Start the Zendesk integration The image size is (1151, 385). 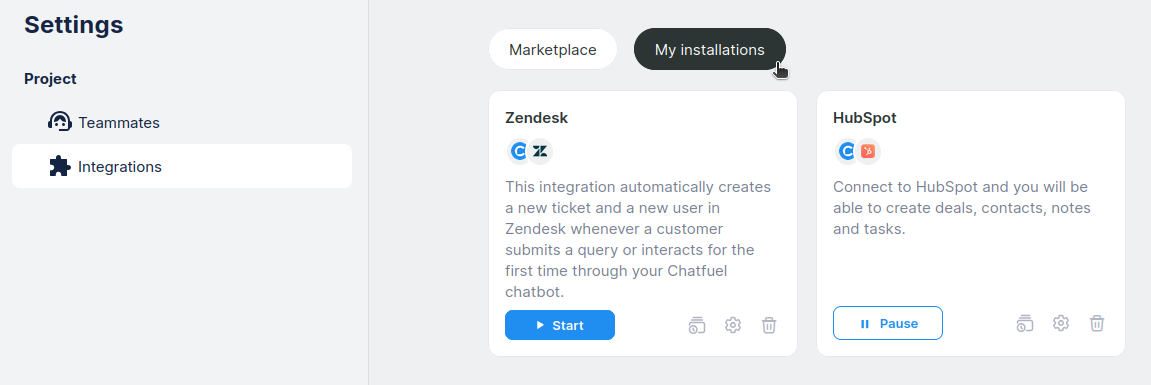[560, 325]
